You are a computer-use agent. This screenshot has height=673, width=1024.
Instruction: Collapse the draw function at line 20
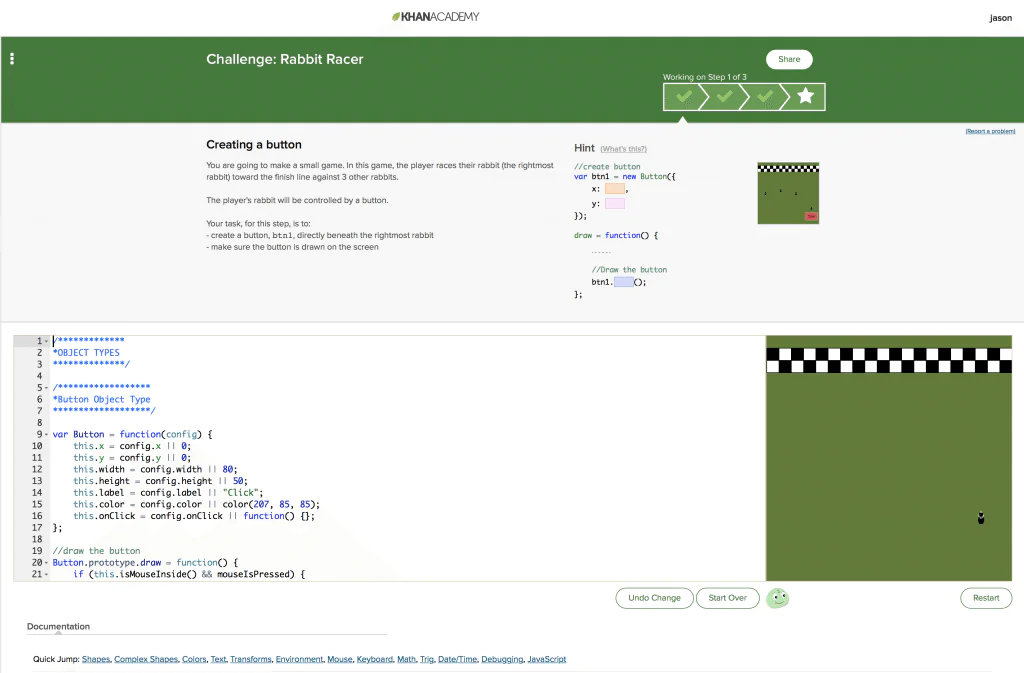47,563
